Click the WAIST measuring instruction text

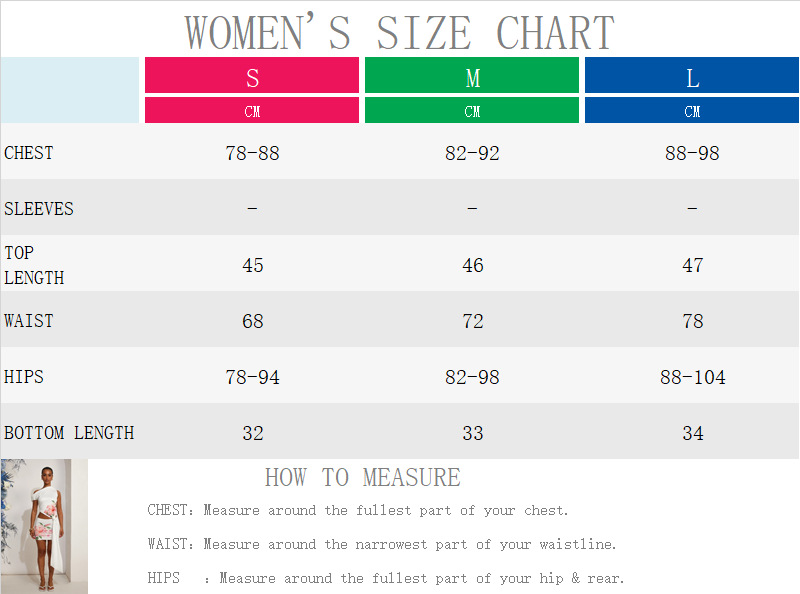pos(382,544)
